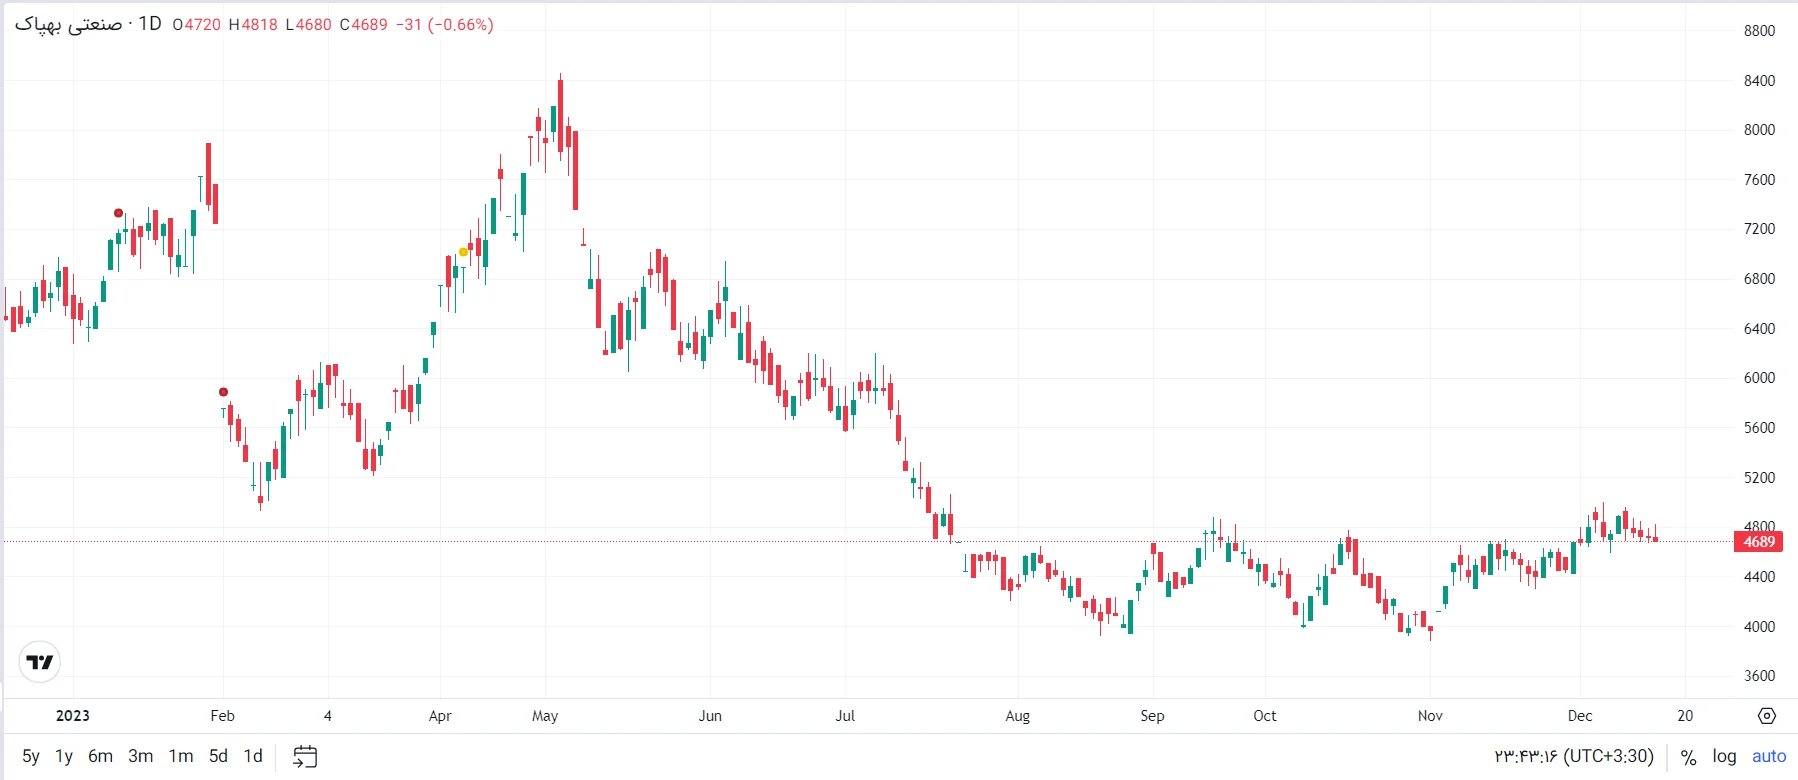The height and width of the screenshot is (780, 1798).
Task: Click the 20 date axis label
Action: point(1685,716)
